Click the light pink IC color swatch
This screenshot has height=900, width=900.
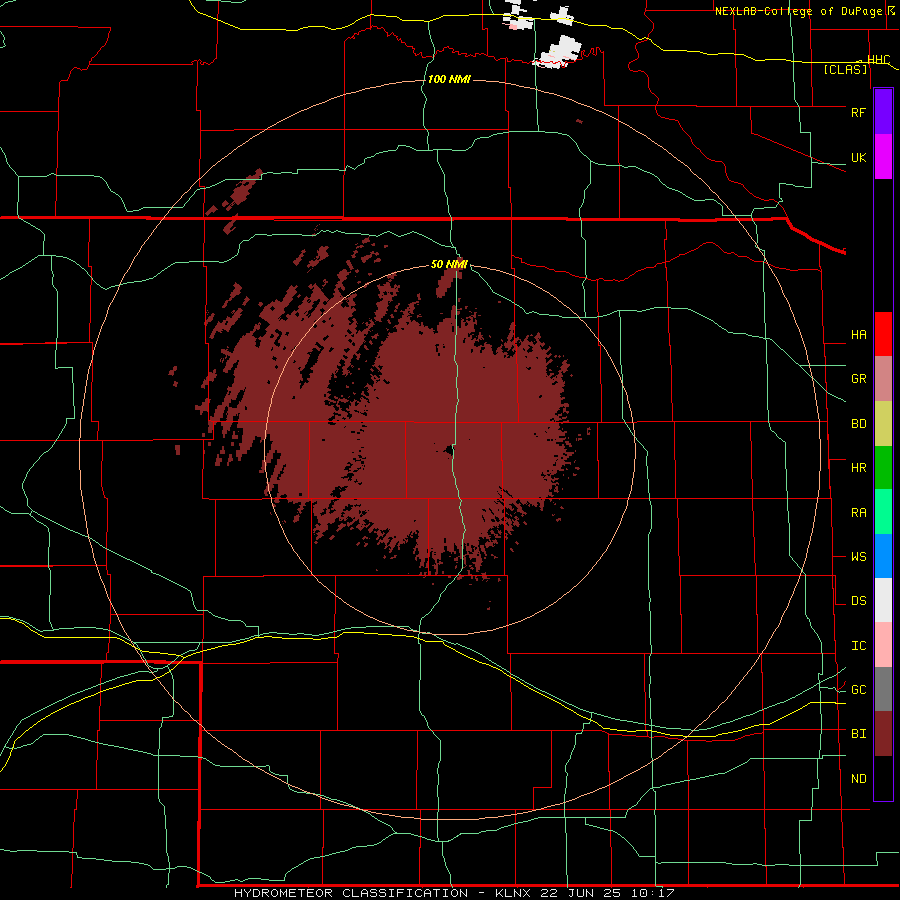[883, 645]
